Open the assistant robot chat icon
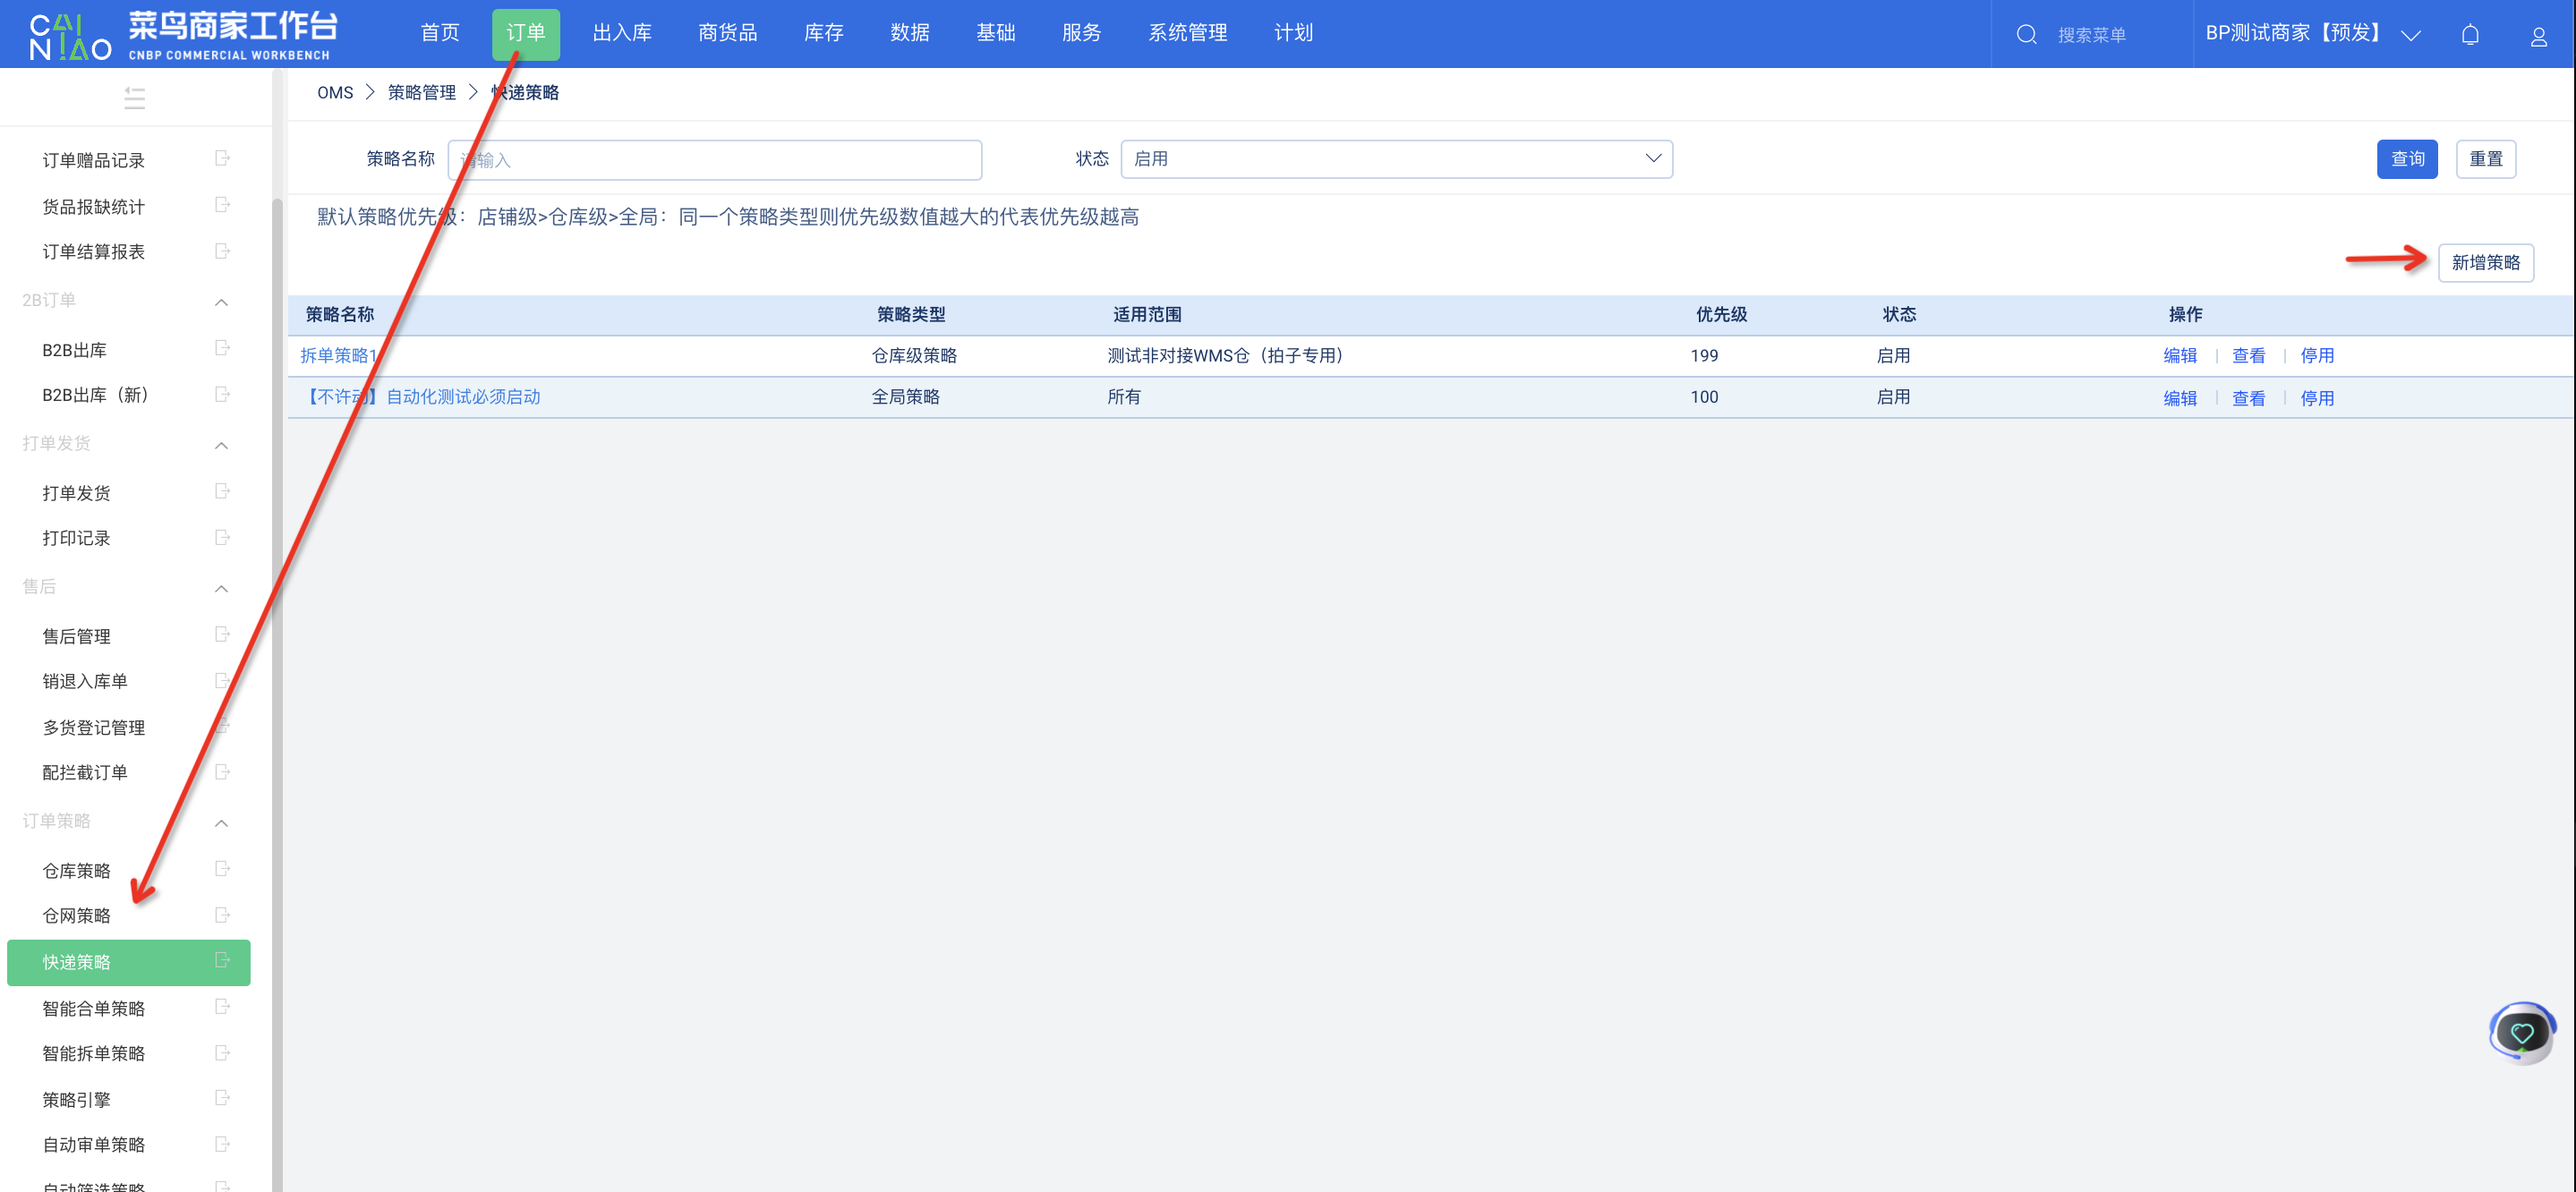Viewport: 2576px width, 1192px height. (x=2521, y=1033)
